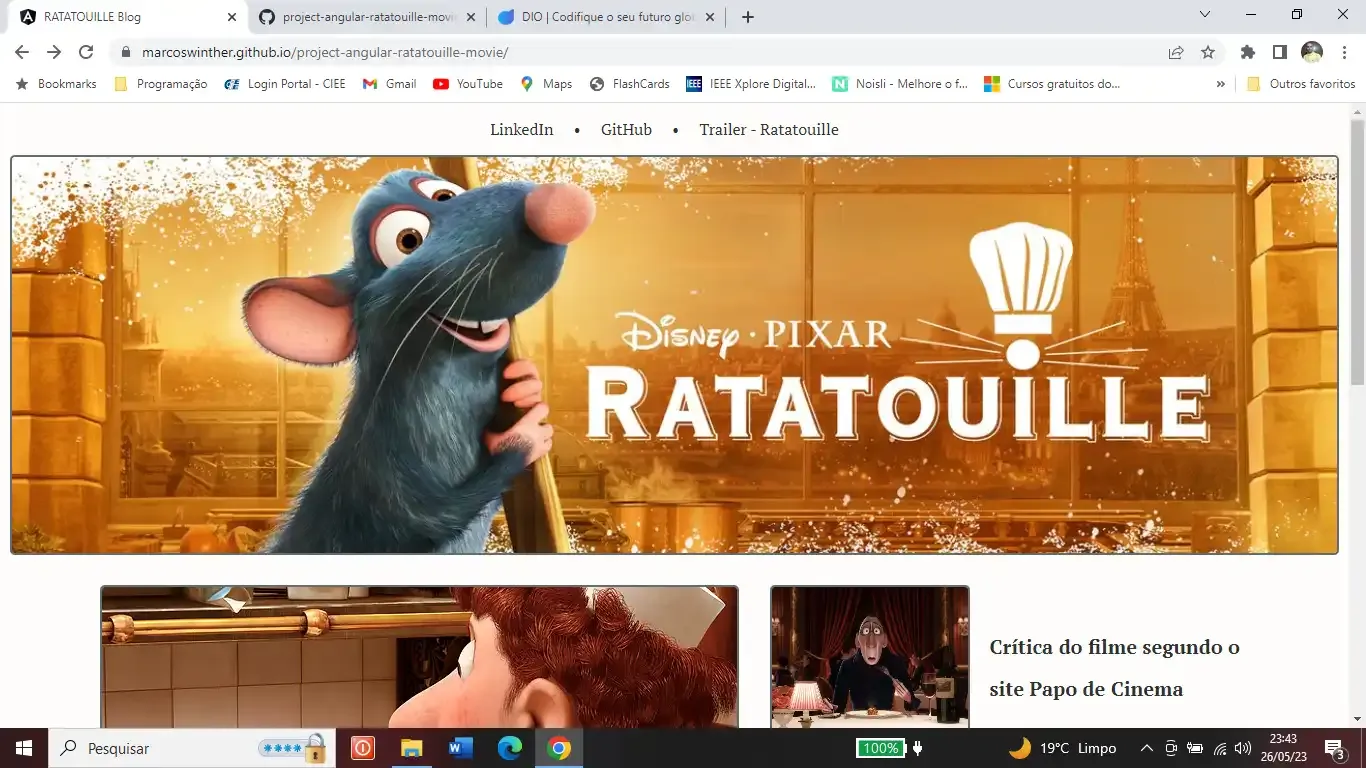Image resolution: width=1366 pixels, height=768 pixels.
Task: Click the site lock icon in address bar
Action: pyautogui.click(x=125, y=52)
